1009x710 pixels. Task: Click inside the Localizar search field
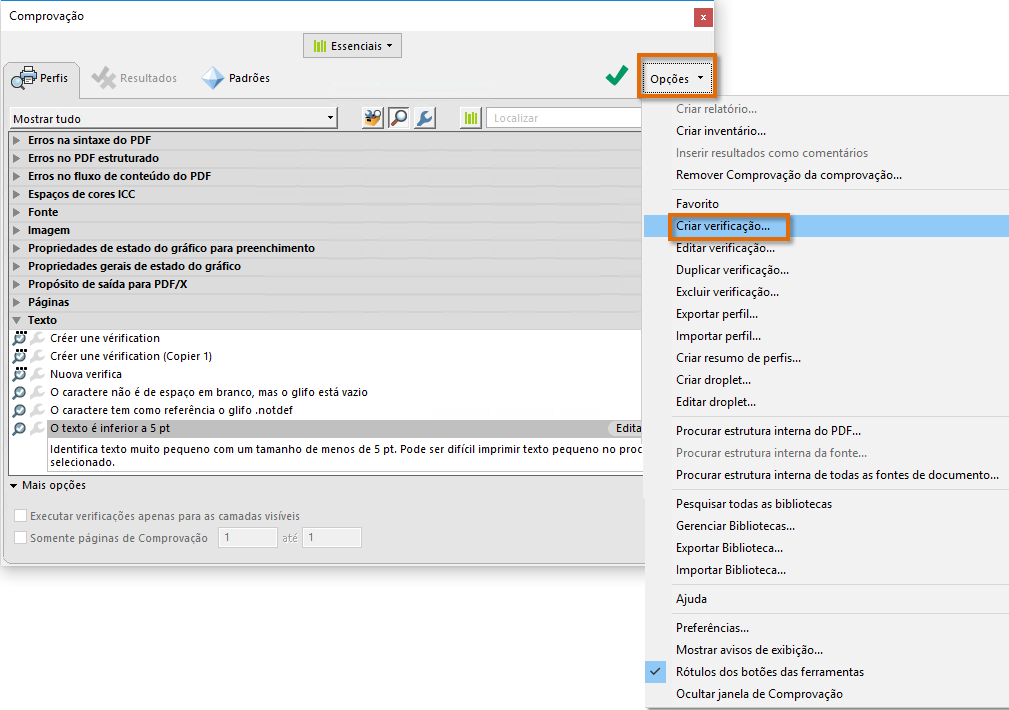[560, 117]
